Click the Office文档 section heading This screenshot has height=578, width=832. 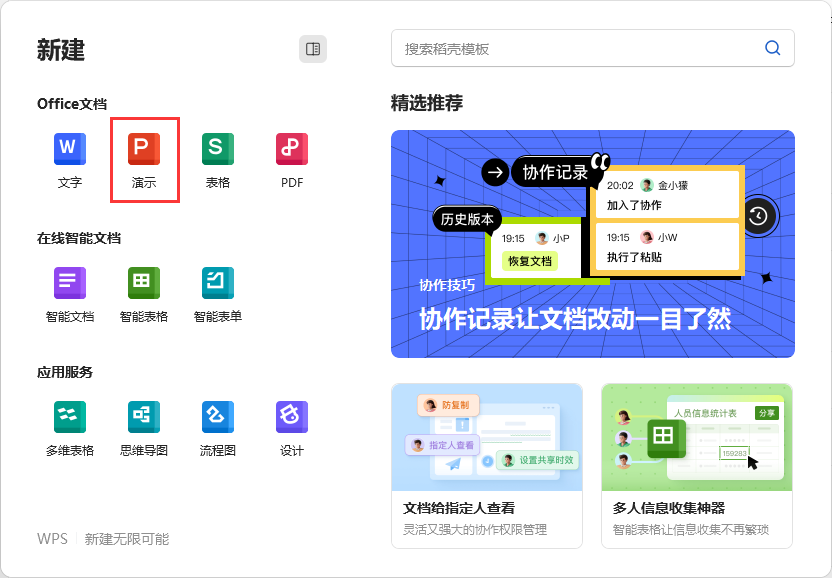72,103
